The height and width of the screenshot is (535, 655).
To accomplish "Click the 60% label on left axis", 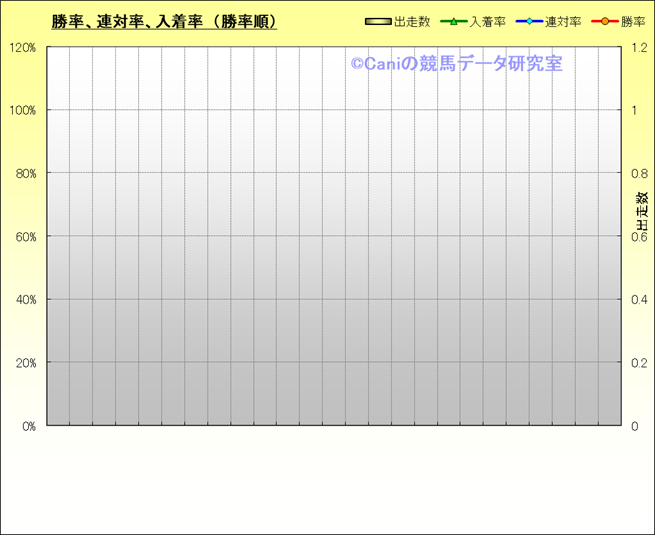I will pos(24,236).
